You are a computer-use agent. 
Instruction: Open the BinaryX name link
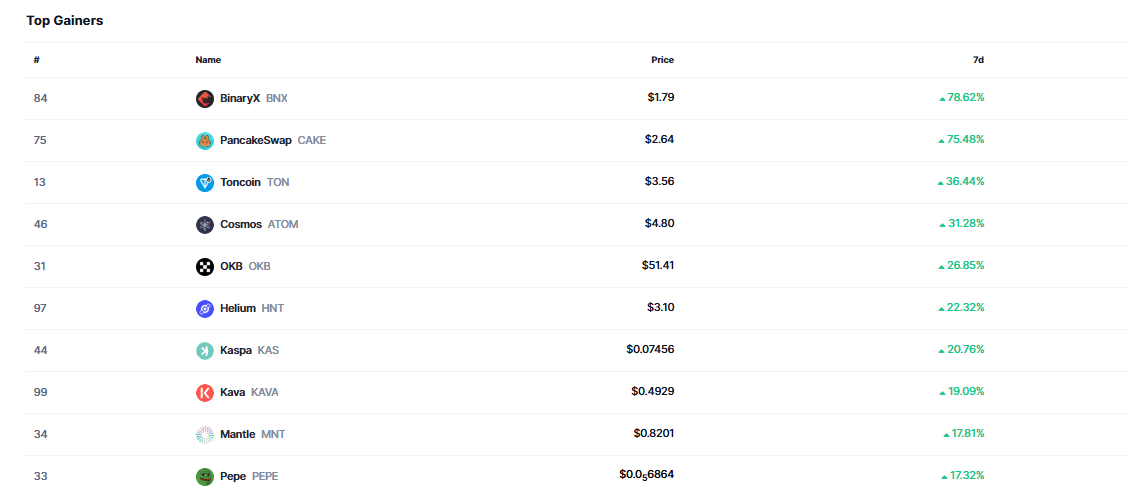[x=240, y=98]
